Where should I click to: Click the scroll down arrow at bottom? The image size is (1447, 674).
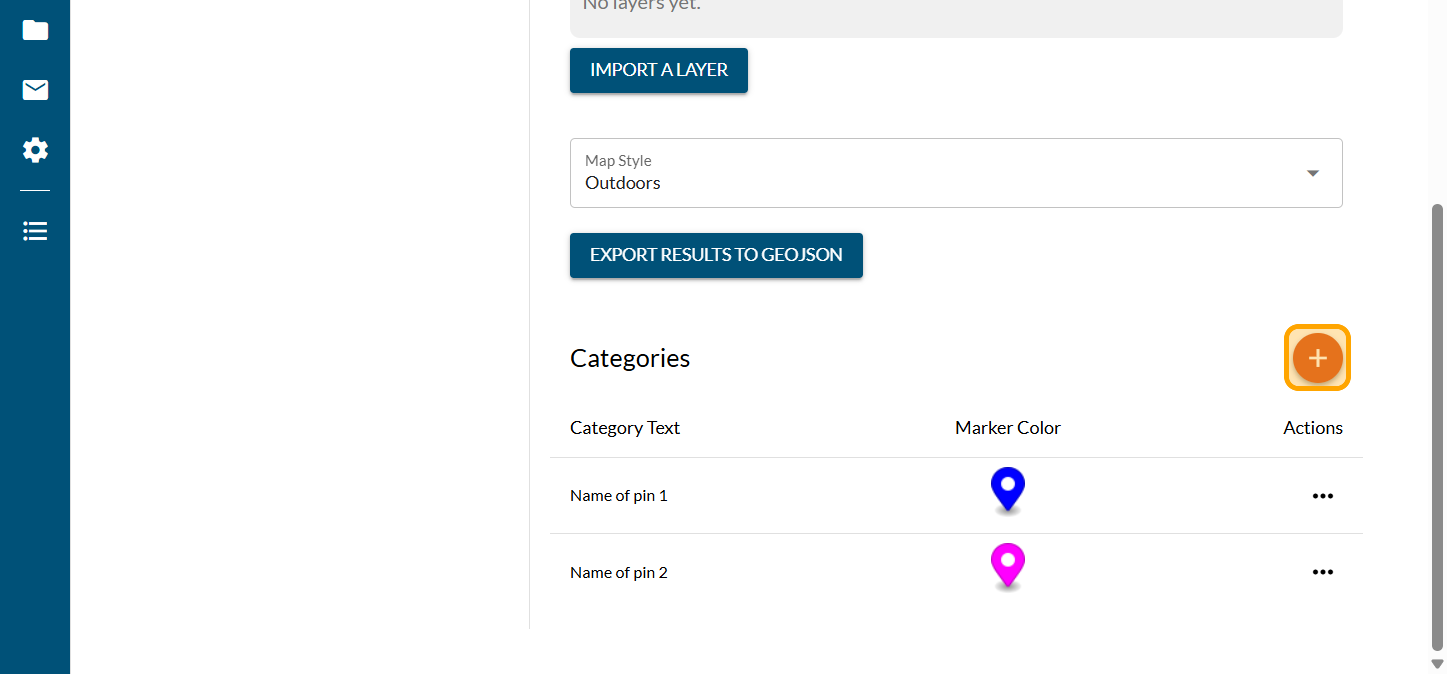coord(1437,663)
